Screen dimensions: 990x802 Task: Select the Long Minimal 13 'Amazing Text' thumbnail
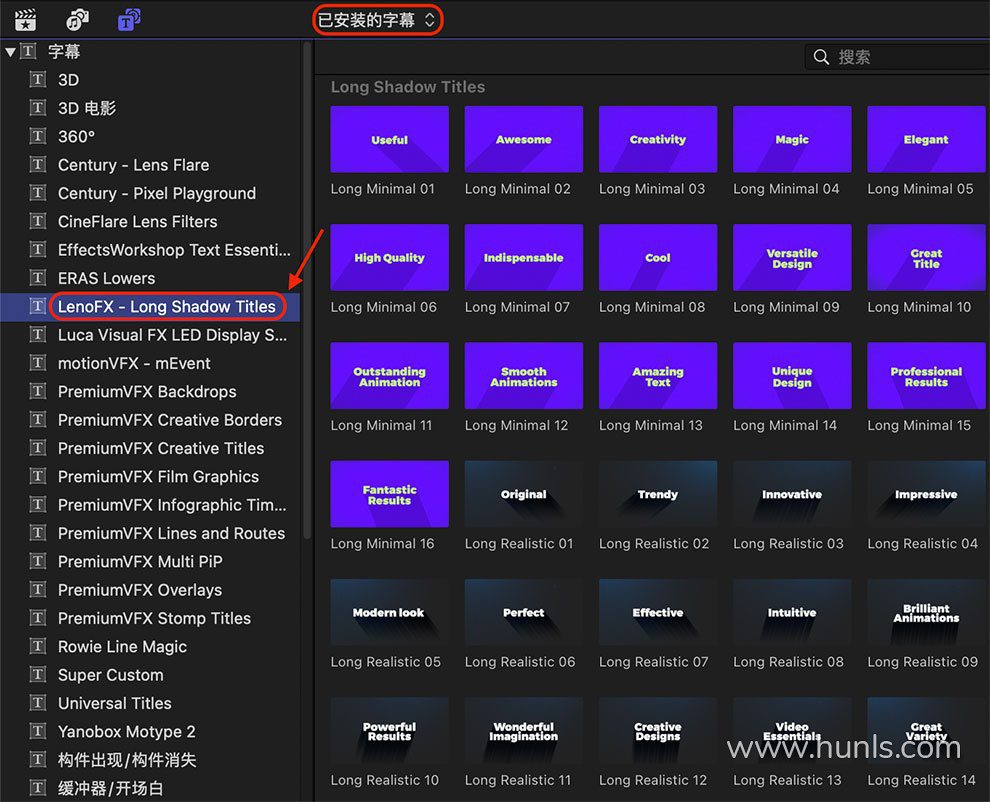[x=658, y=376]
